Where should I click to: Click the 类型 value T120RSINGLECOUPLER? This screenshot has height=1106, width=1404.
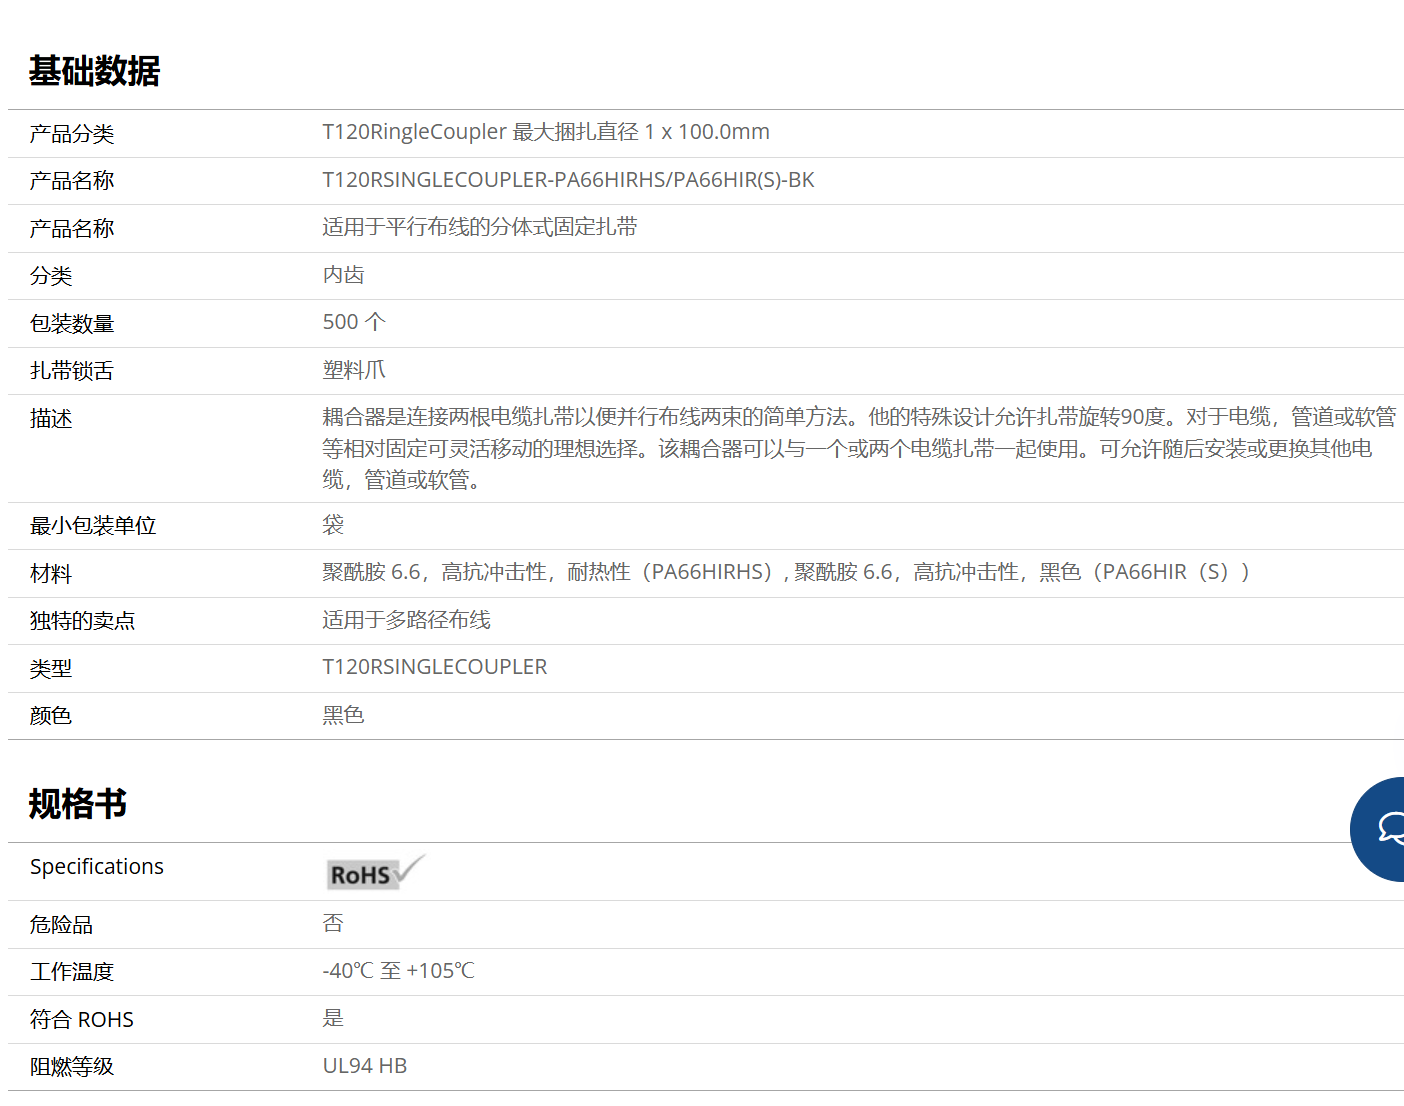pos(435,667)
